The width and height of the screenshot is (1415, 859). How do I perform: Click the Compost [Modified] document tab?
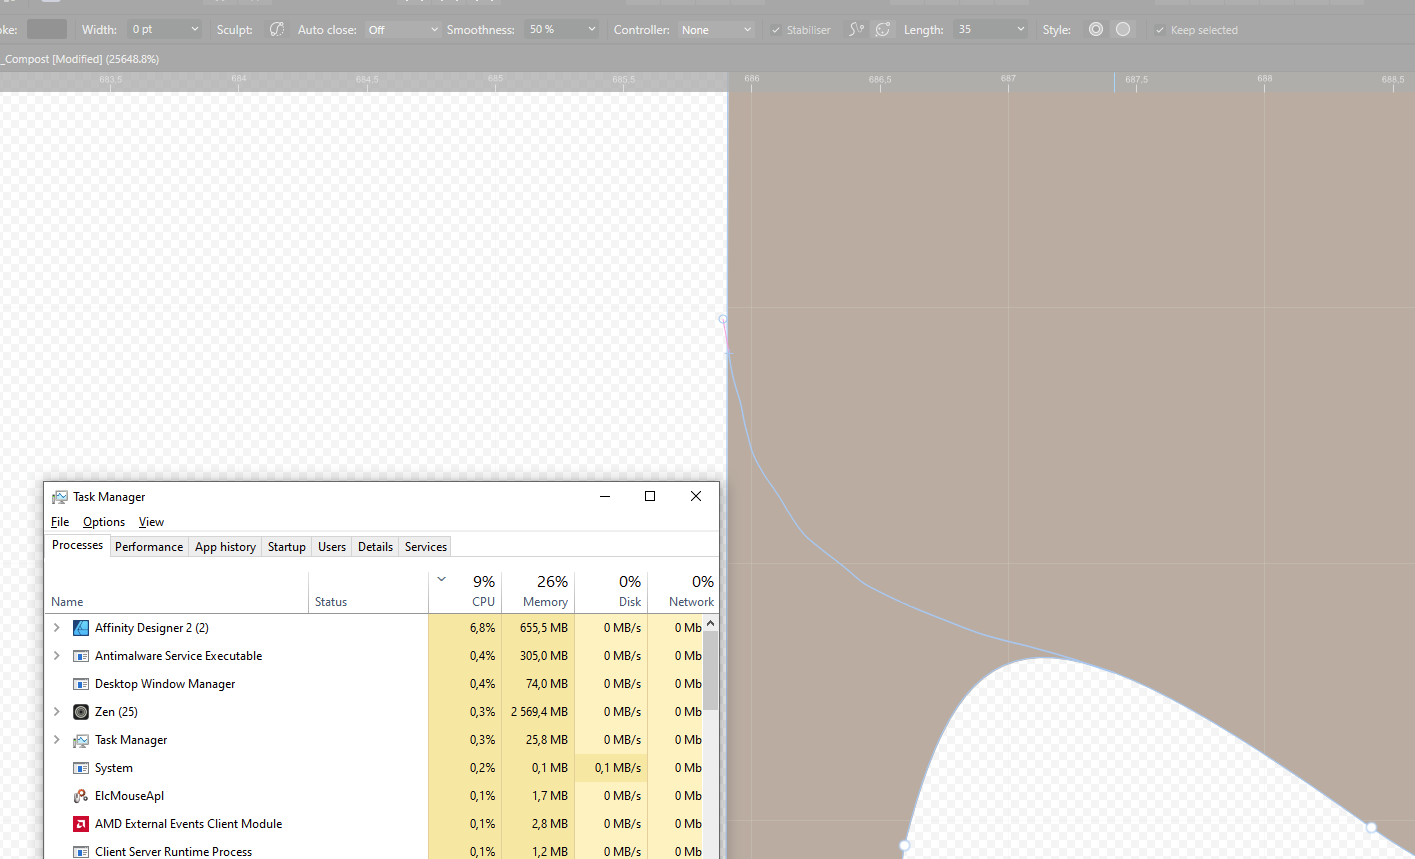80,59
